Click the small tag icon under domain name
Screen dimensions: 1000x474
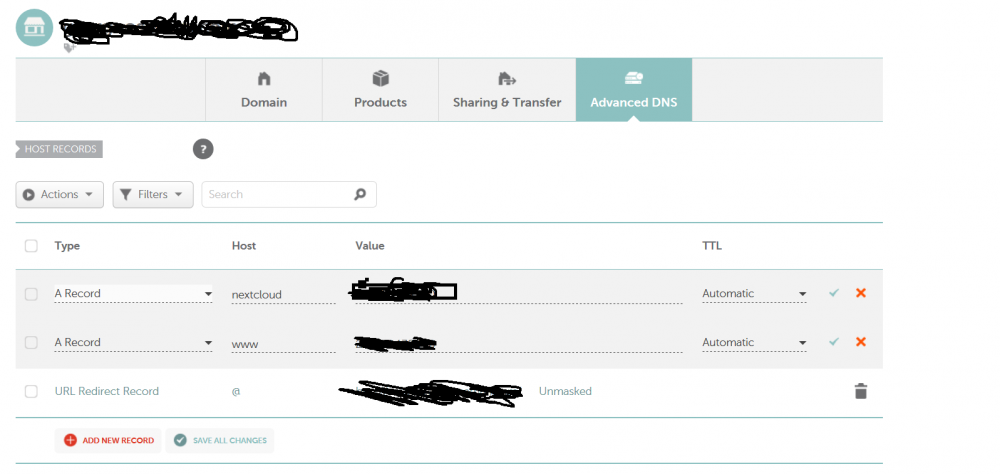pyautogui.click(x=70, y=48)
